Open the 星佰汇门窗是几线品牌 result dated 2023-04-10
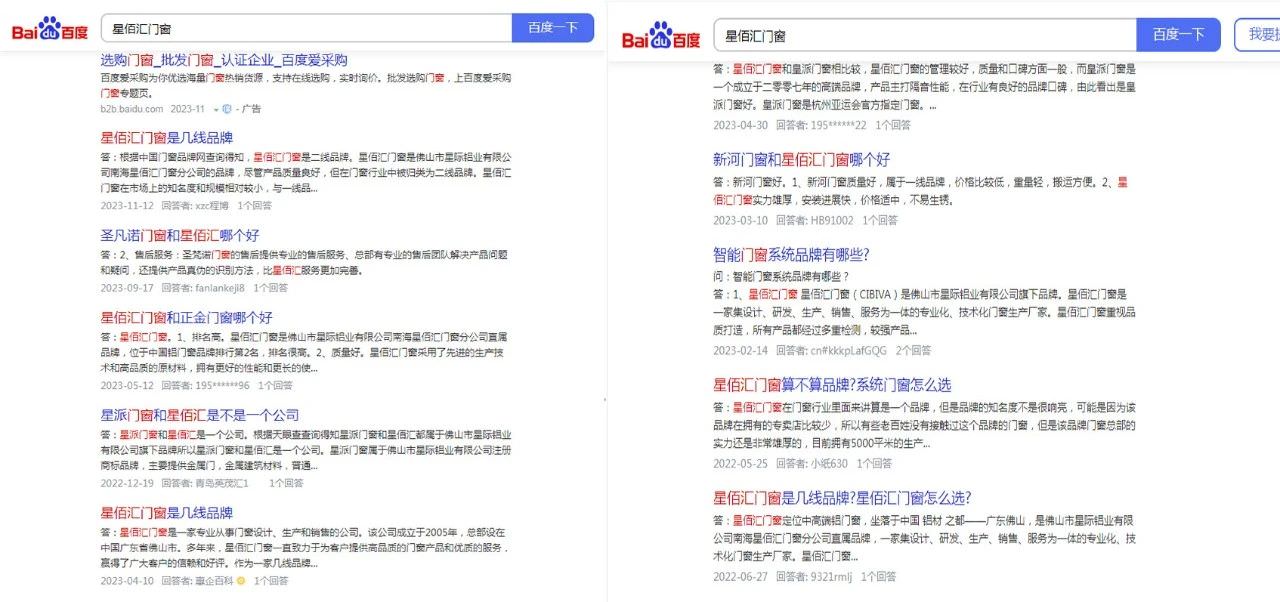1280x602 pixels. click(167, 513)
